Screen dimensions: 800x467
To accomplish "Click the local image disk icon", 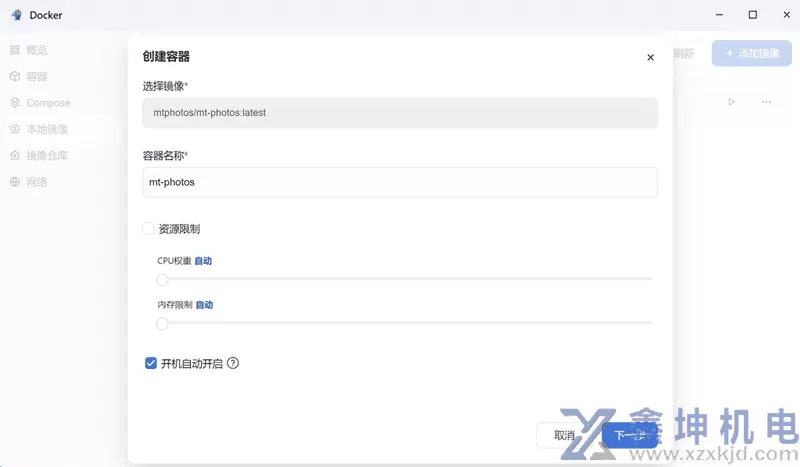I will click(x=15, y=129).
